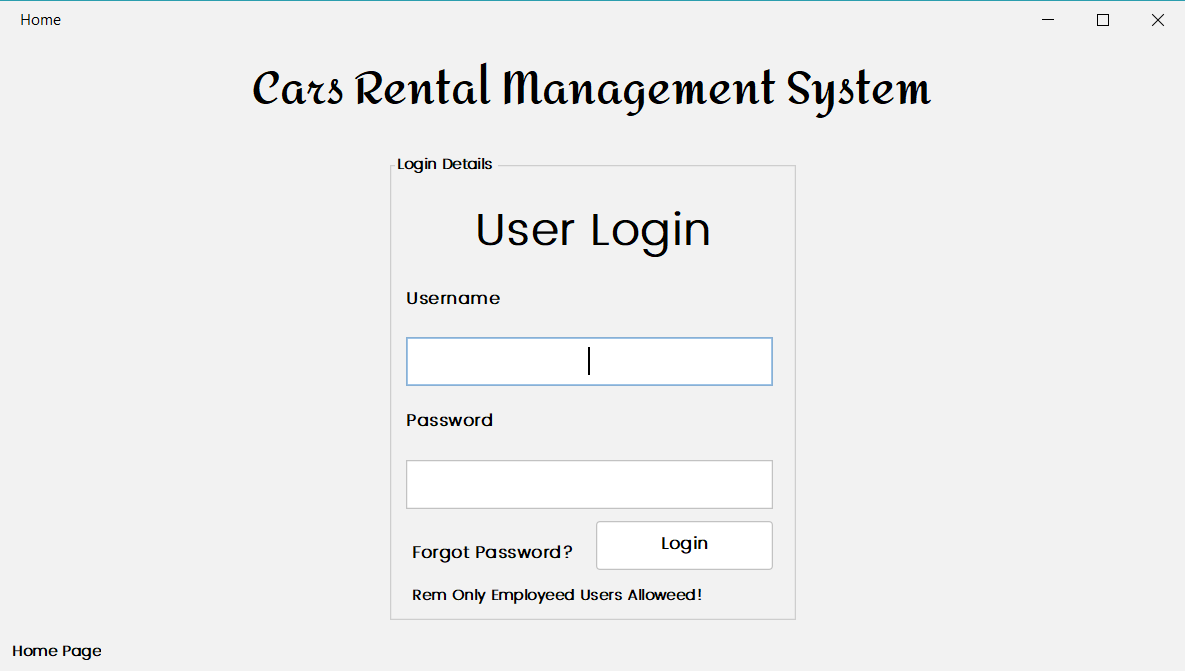Click the employees-only warning text
Screen dimensions: 1185x671
[x=557, y=594]
